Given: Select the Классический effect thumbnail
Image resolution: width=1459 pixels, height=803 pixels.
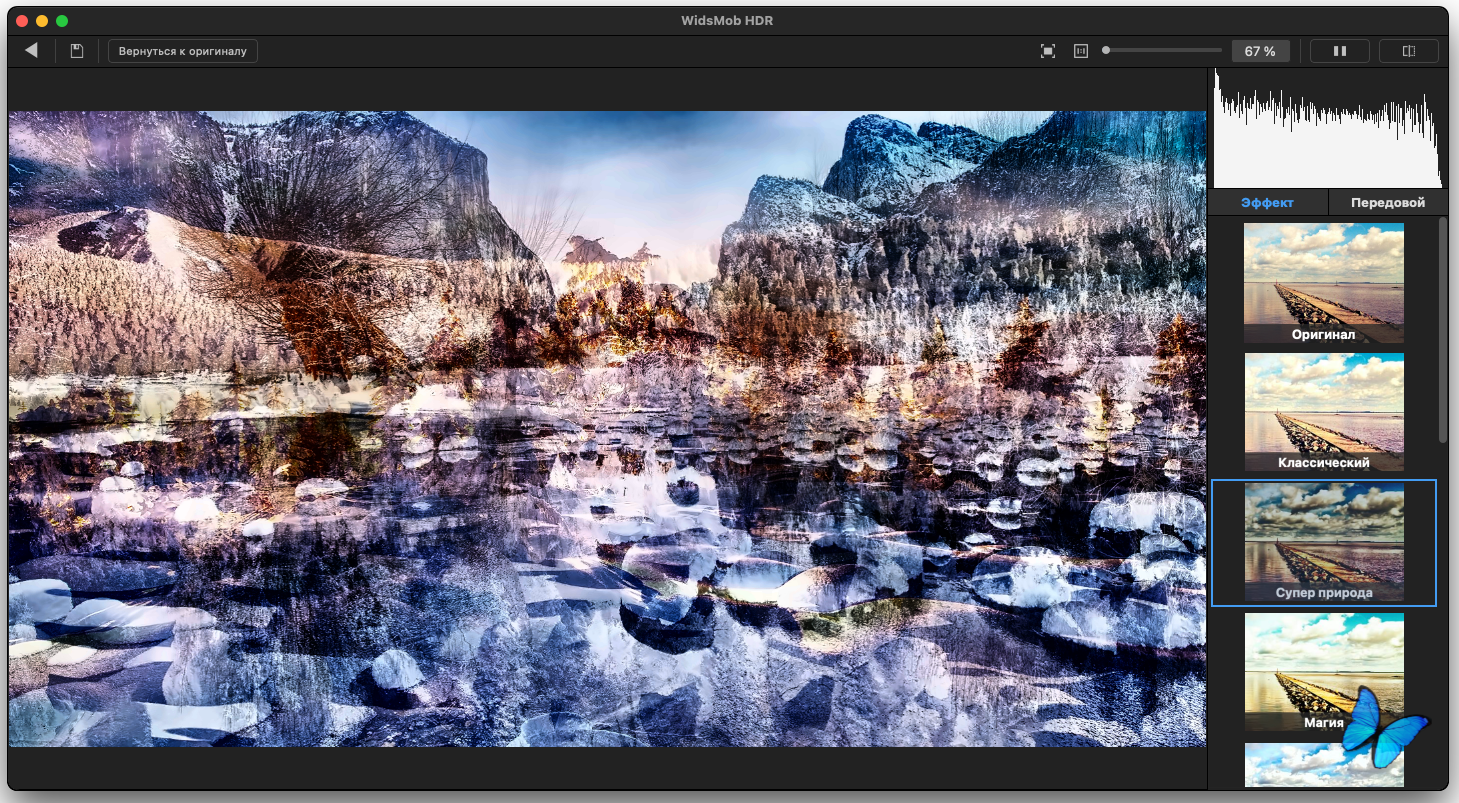Looking at the screenshot, I should pos(1323,412).
